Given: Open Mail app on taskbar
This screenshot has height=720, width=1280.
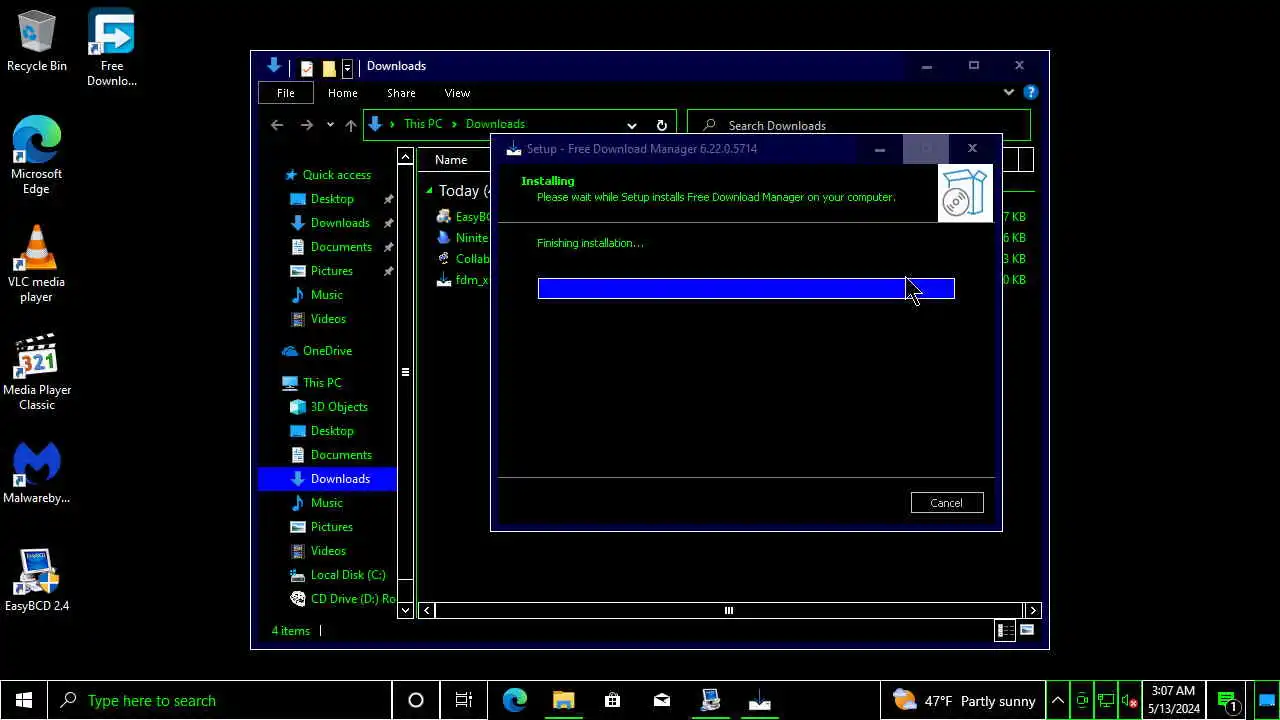Looking at the screenshot, I should click(x=662, y=700).
